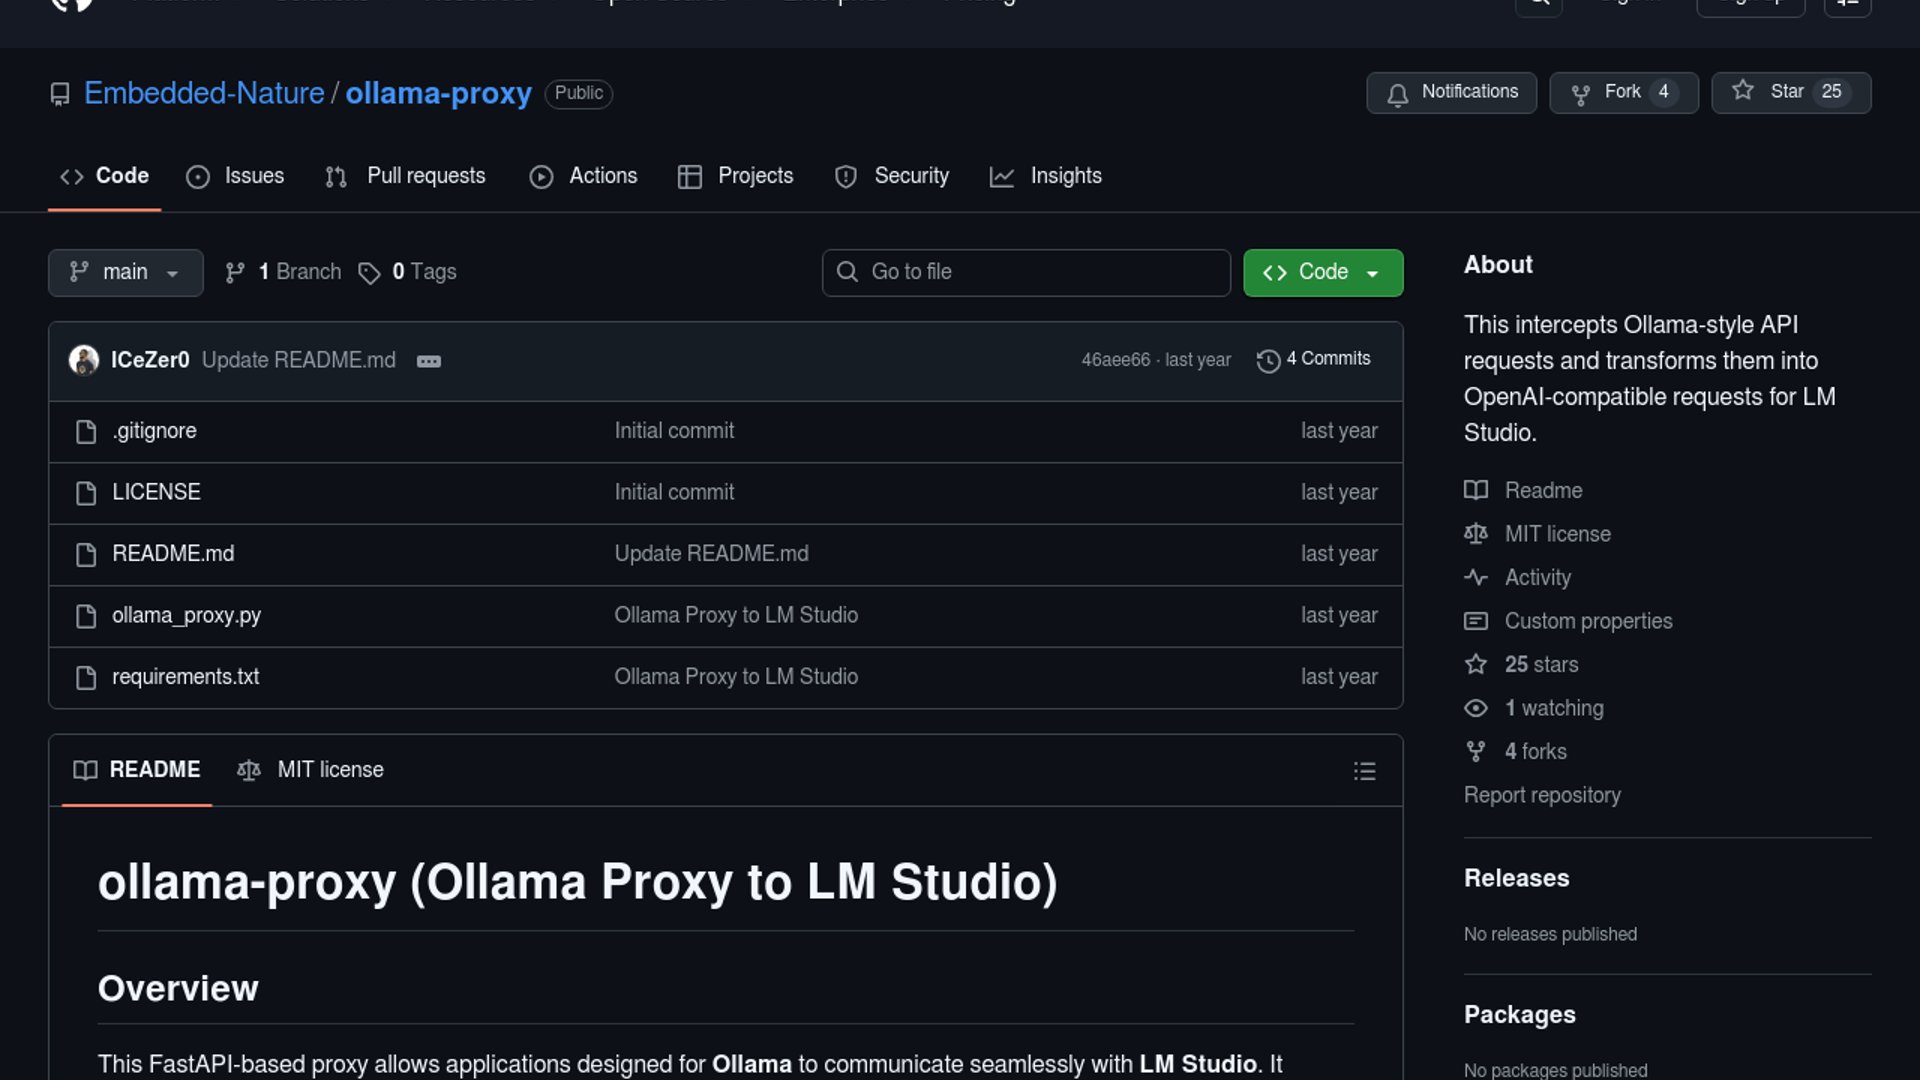Viewport: 1920px width, 1080px height.
Task: Select the MIT license tab in README
Action: coord(310,770)
